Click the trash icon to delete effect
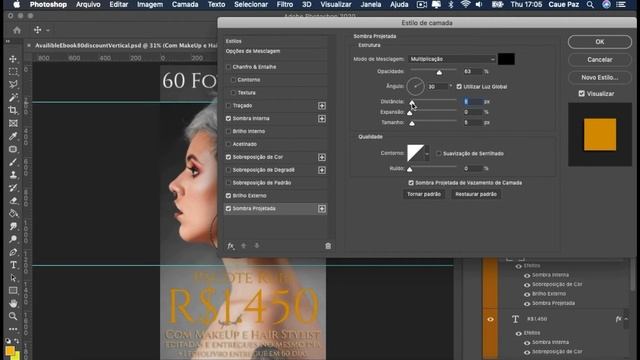Screen dimensions: 640x360 coord(328,246)
